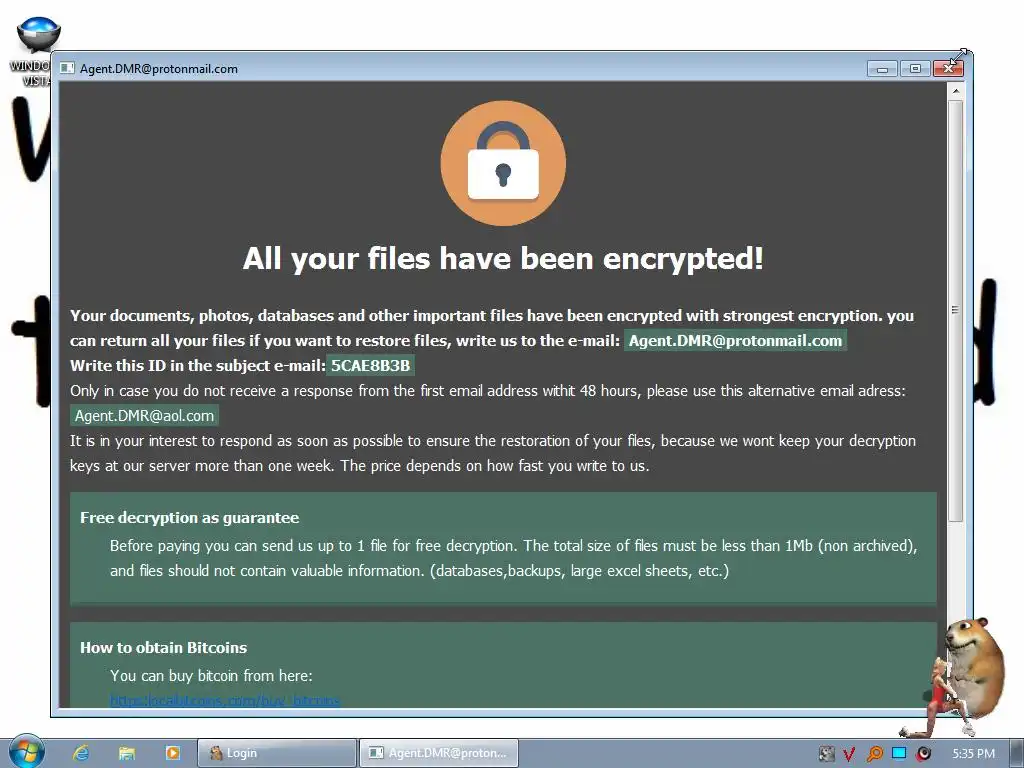Screen dimensions: 1024x768
Task: Click the vertical scrollbar thumb
Action: pos(955,310)
